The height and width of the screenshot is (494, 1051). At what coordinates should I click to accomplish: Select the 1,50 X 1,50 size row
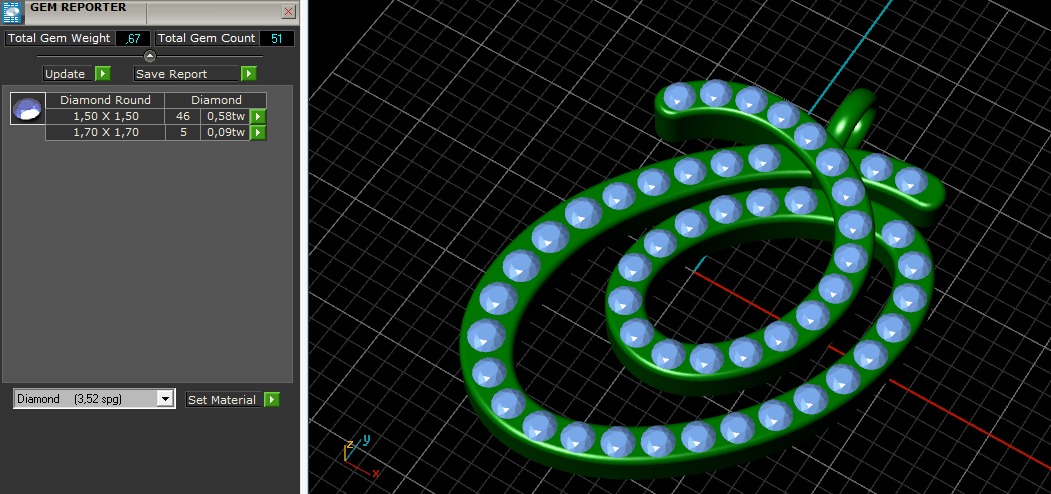click(x=106, y=116)
